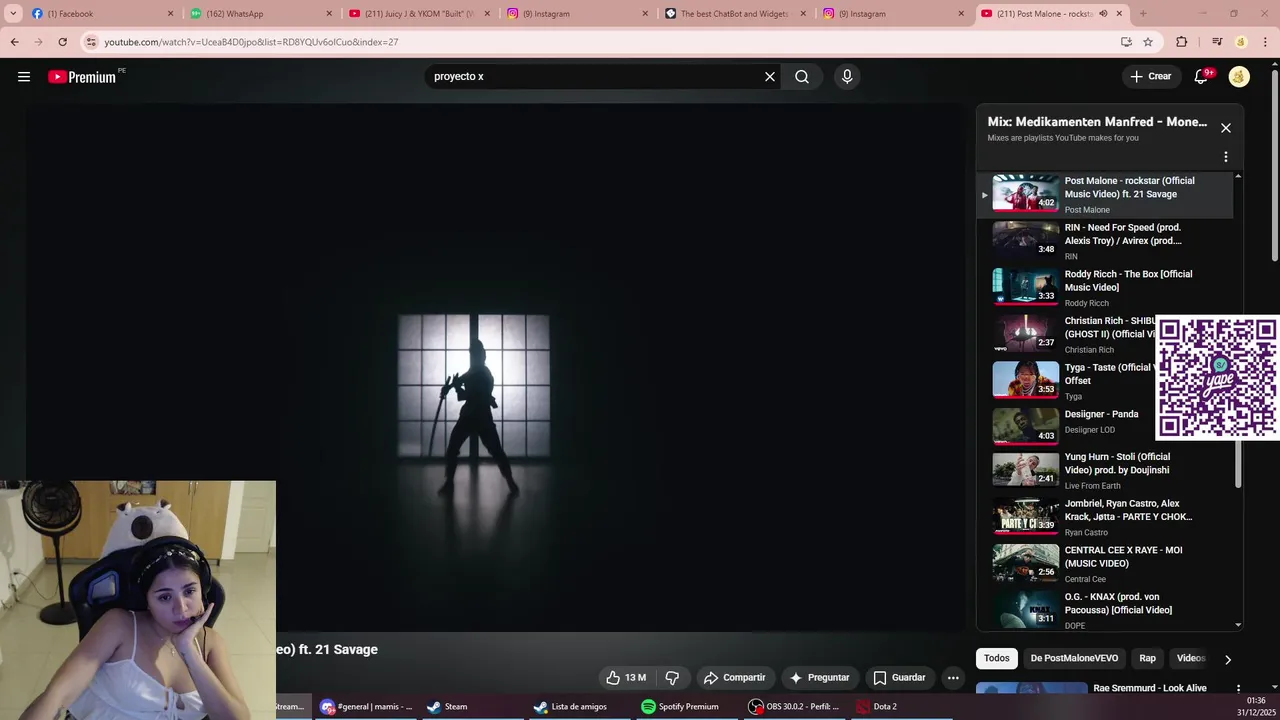1280x720 pixels.
Task: Open Chrome media controls icon
Action: pos(1217,42)
